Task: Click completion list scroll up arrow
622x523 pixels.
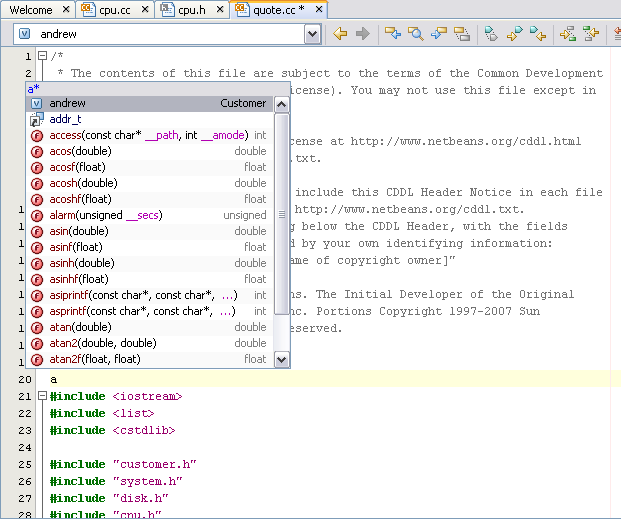Action: click(x=282, y=104)
